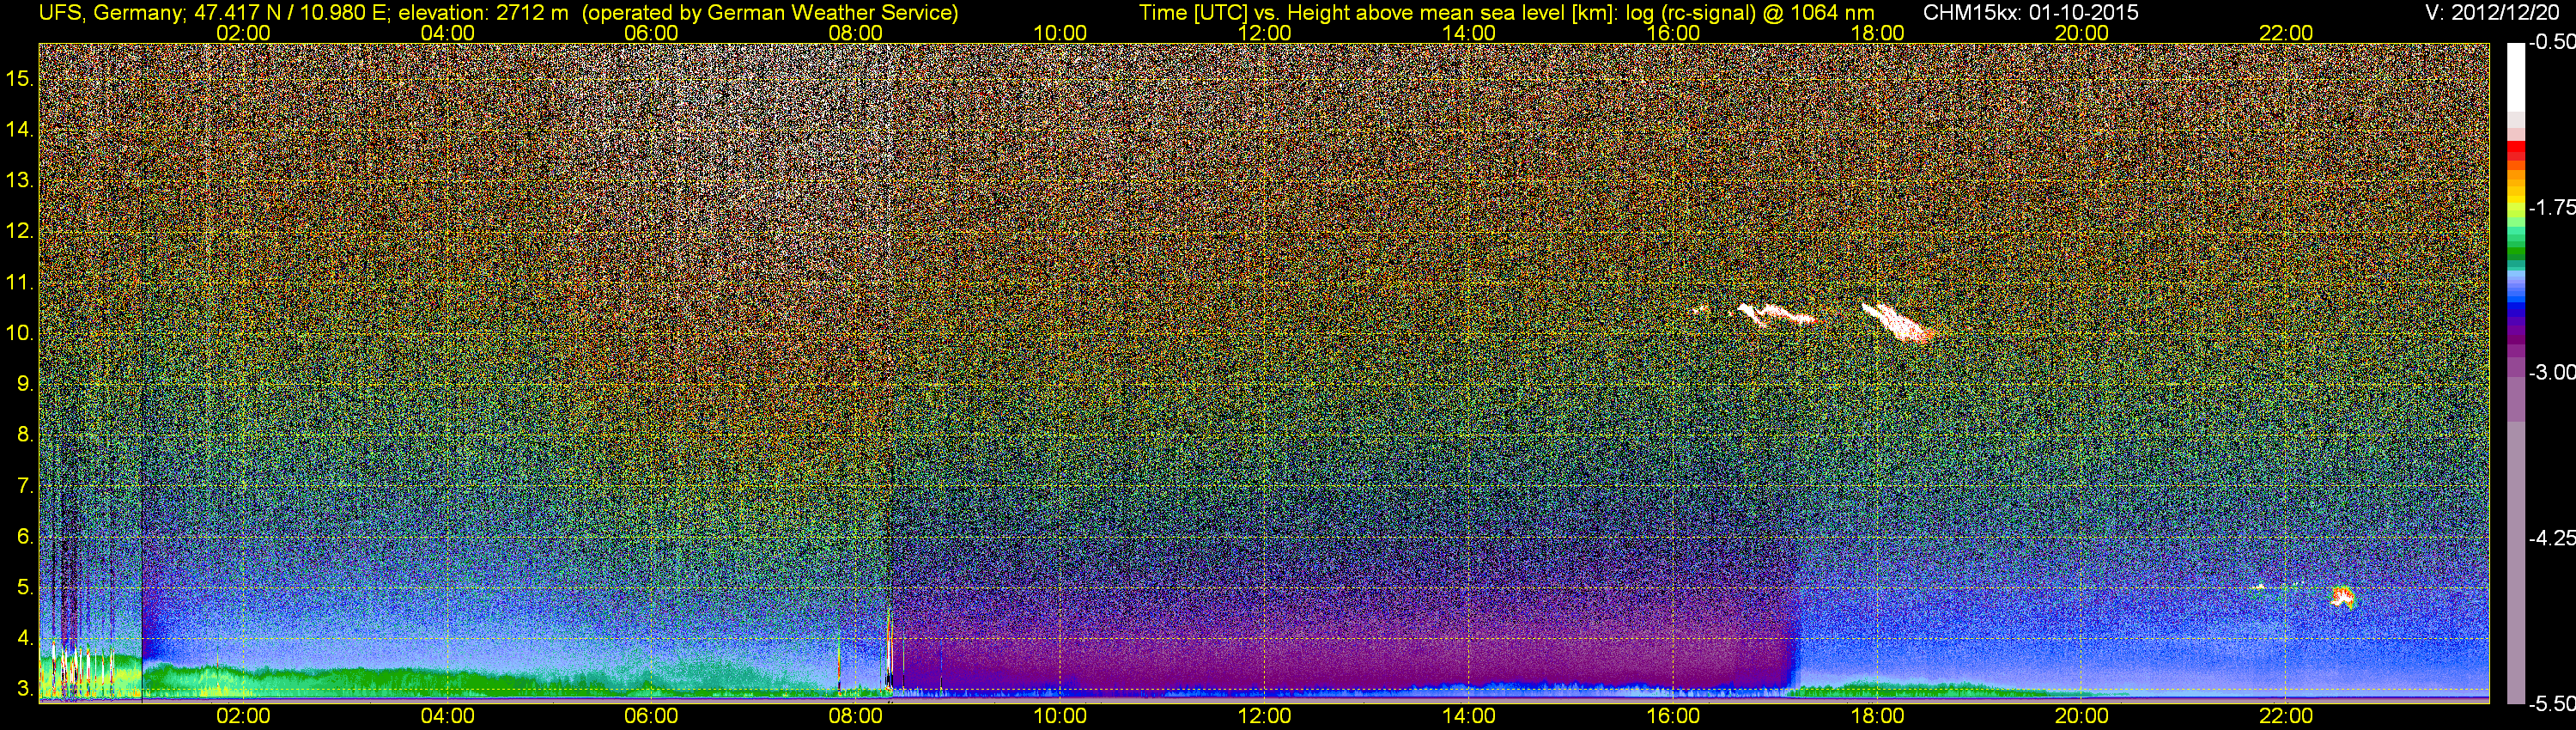Click the 12:00 label on the lower time axis
2576x730 pixels.
tap(1264, 716)
